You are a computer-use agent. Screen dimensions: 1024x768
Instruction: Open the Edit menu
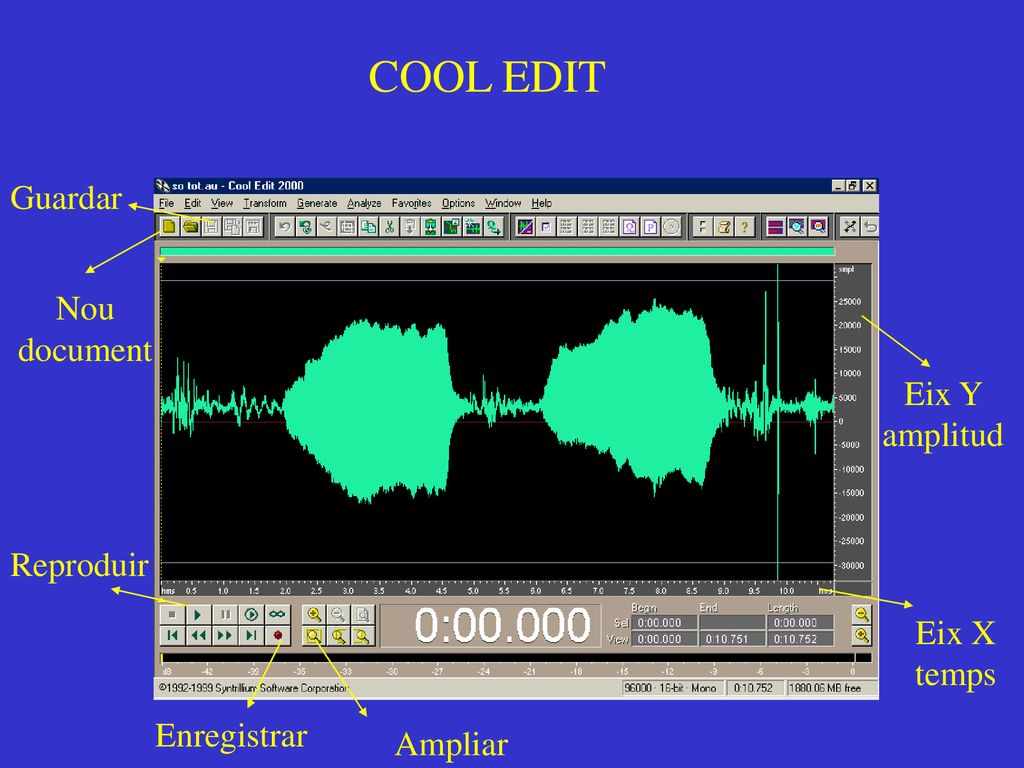193,203
